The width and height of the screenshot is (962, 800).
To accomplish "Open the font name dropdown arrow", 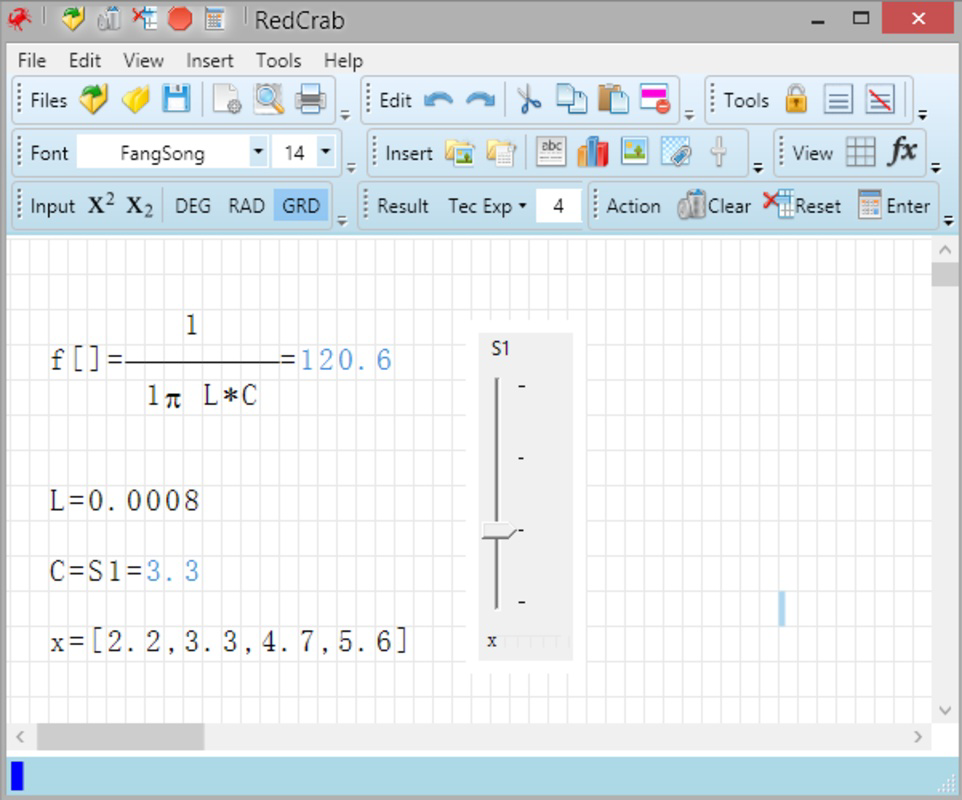I will tap(258, 151).
